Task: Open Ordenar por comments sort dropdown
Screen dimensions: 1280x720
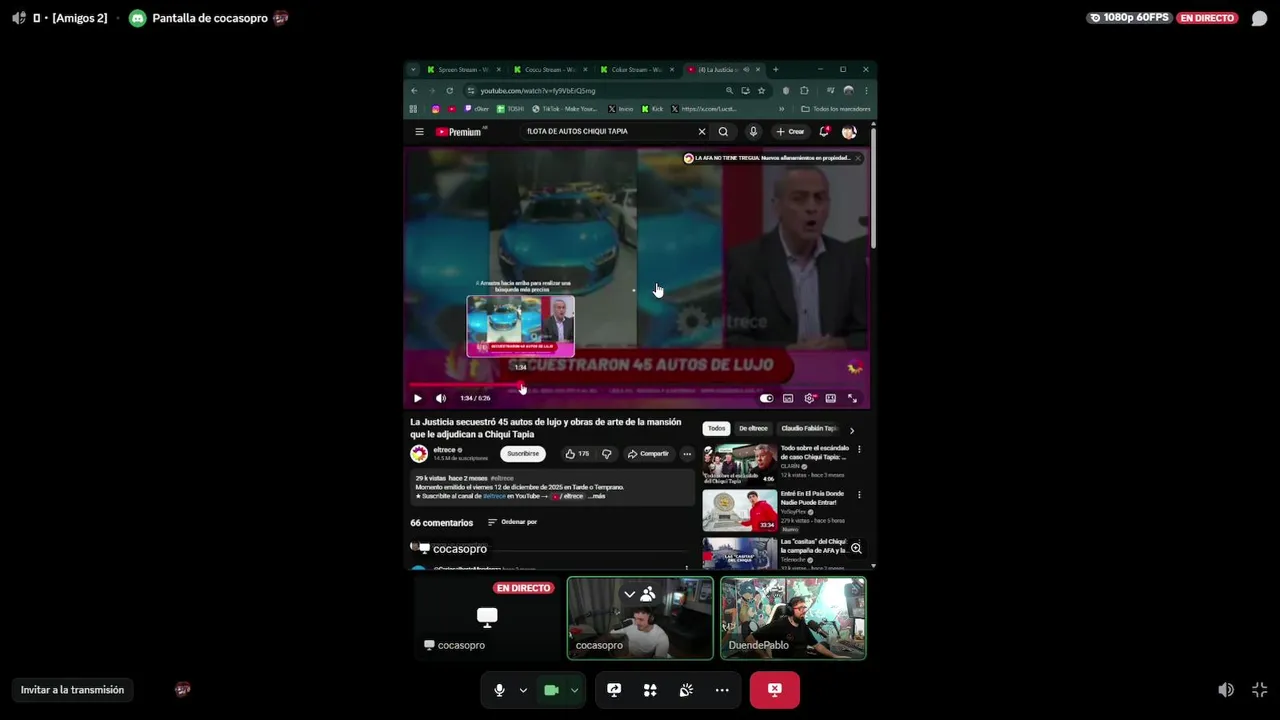Action: 513,522
